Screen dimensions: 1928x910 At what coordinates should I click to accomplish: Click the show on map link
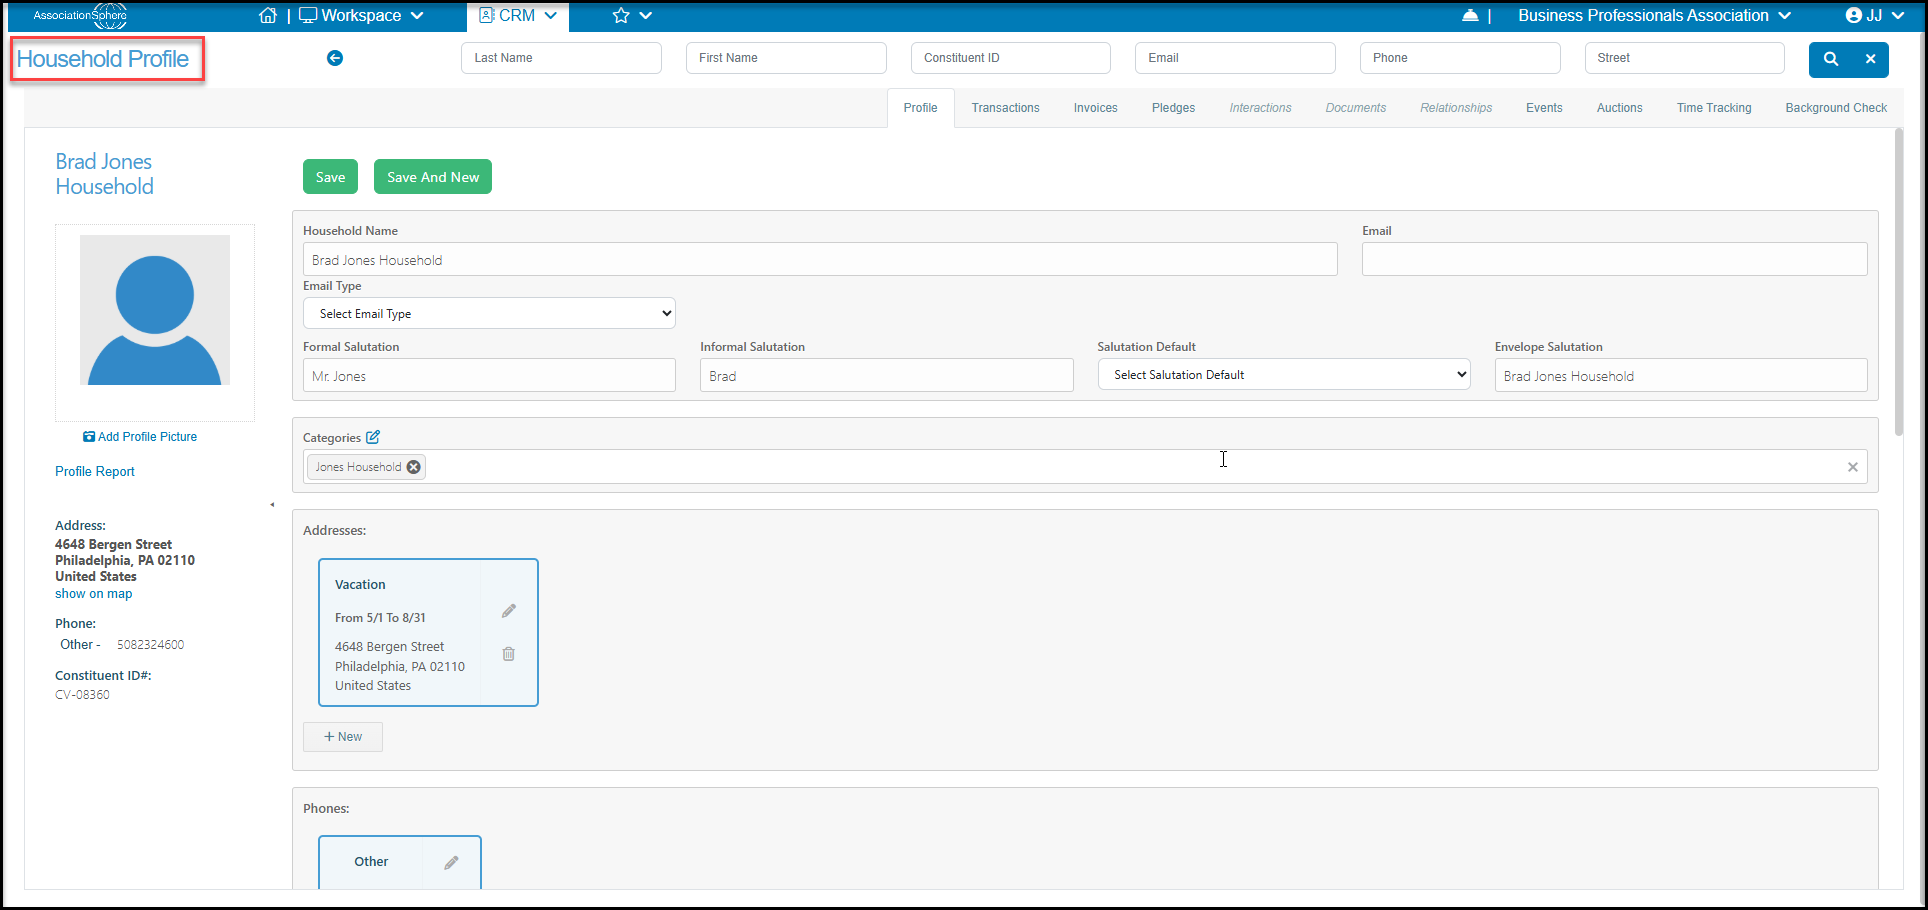pos(93,594)
